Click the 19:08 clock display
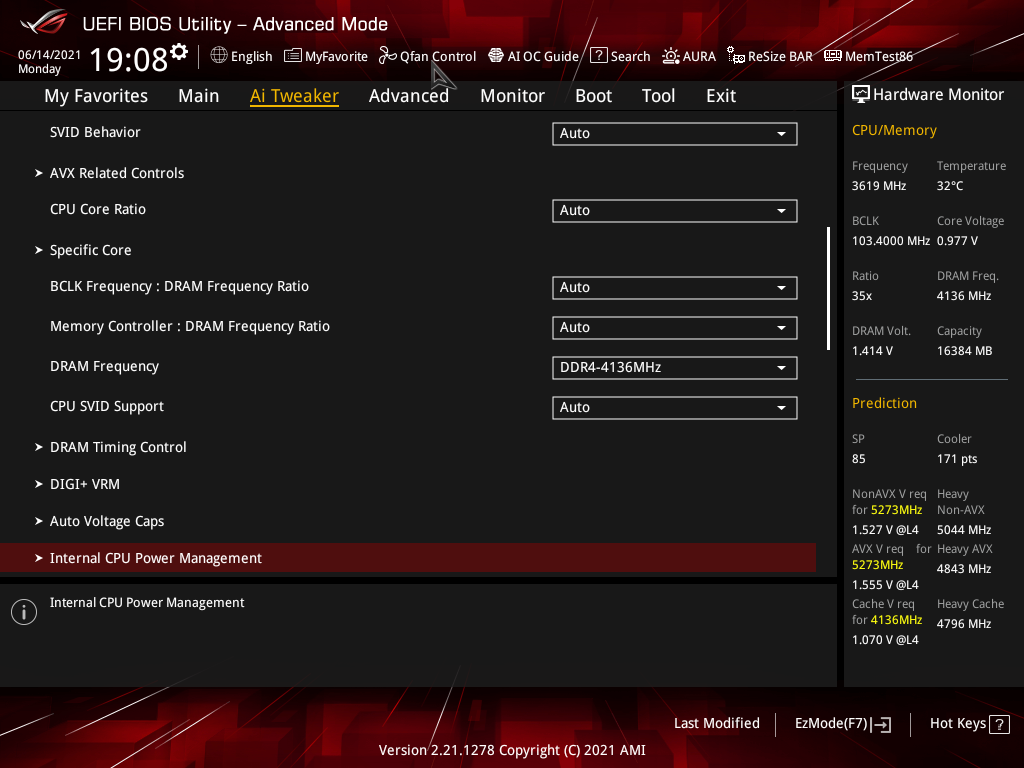 (x=129, y=59)
